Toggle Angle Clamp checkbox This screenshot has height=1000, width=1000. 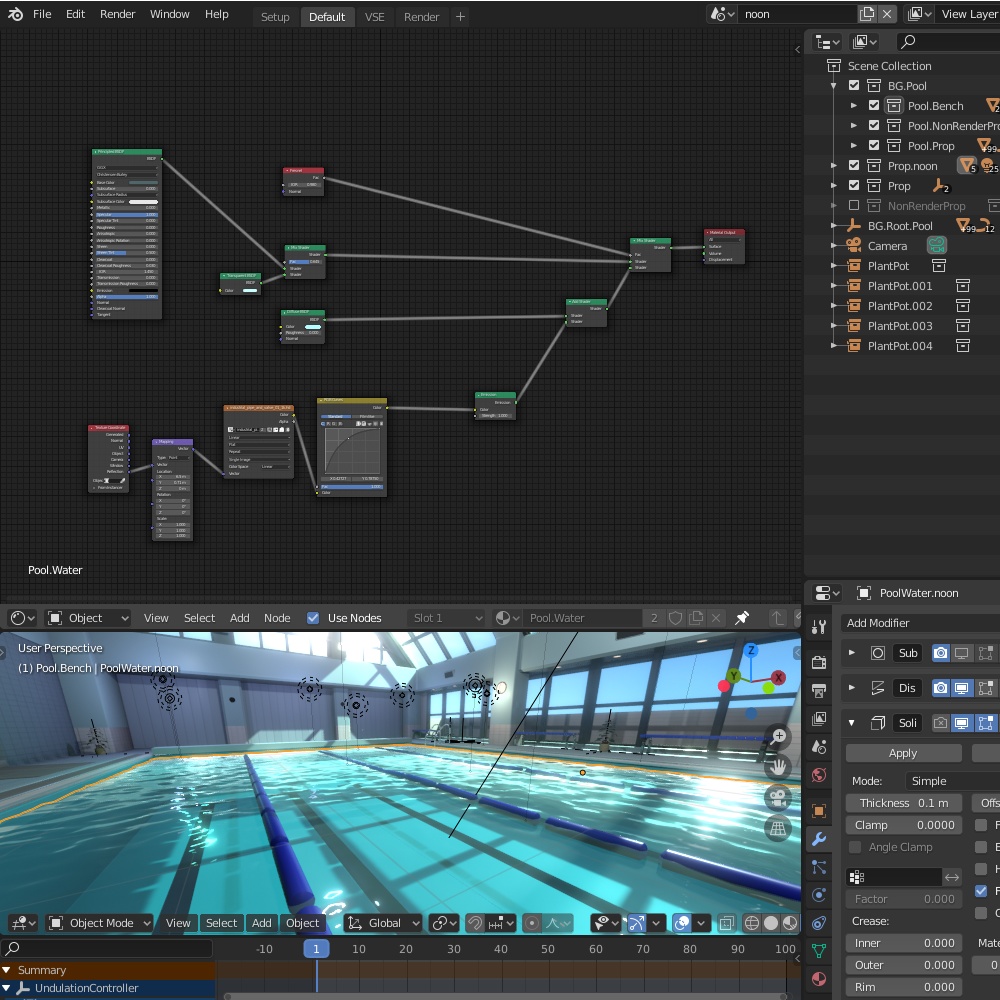[855, 847]
